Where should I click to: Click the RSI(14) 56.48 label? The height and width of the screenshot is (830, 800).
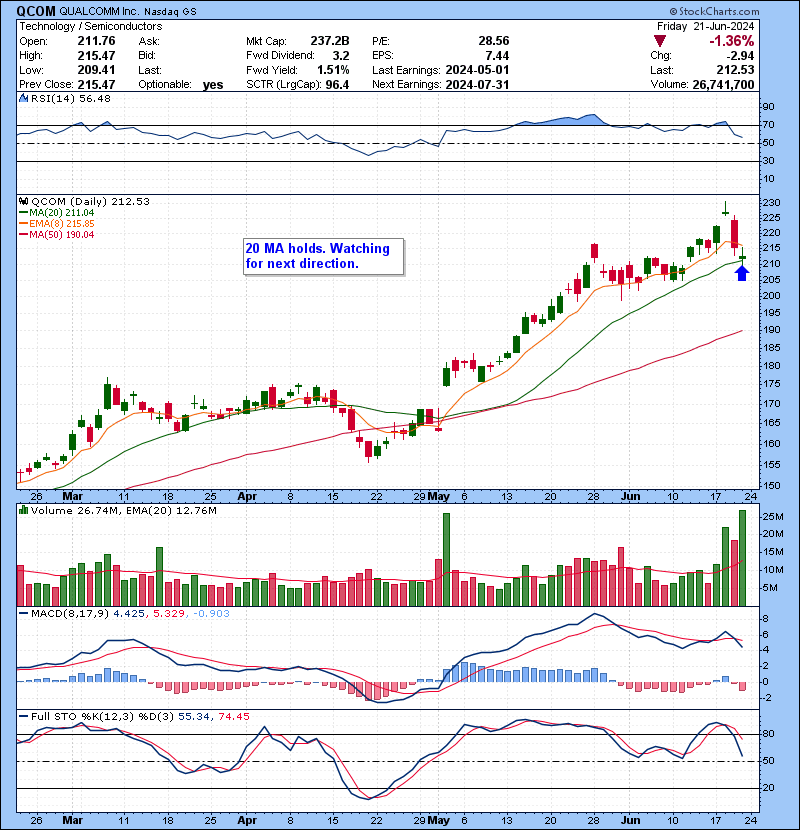pos(71,98)
